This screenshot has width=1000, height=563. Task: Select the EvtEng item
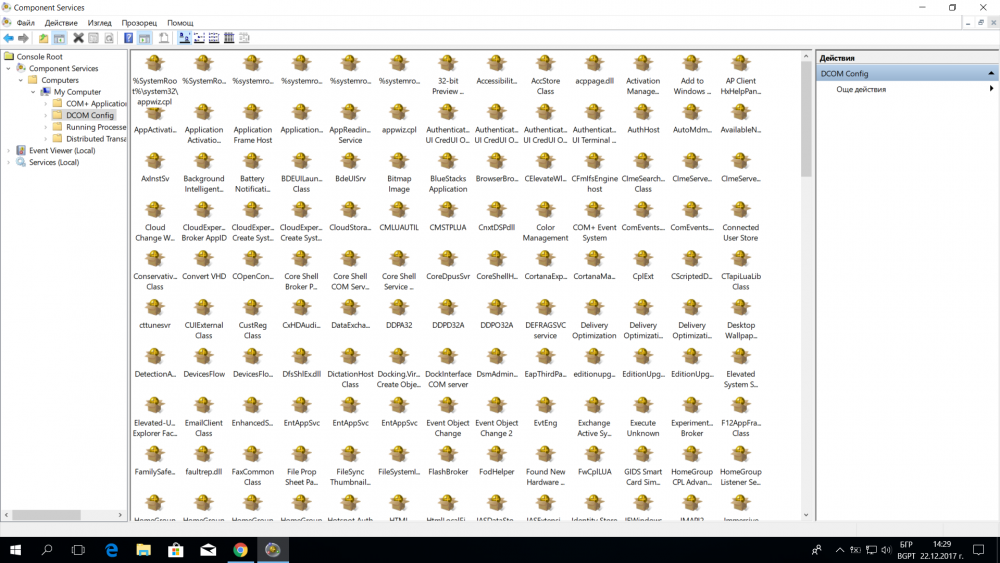[x=545, y=411]
